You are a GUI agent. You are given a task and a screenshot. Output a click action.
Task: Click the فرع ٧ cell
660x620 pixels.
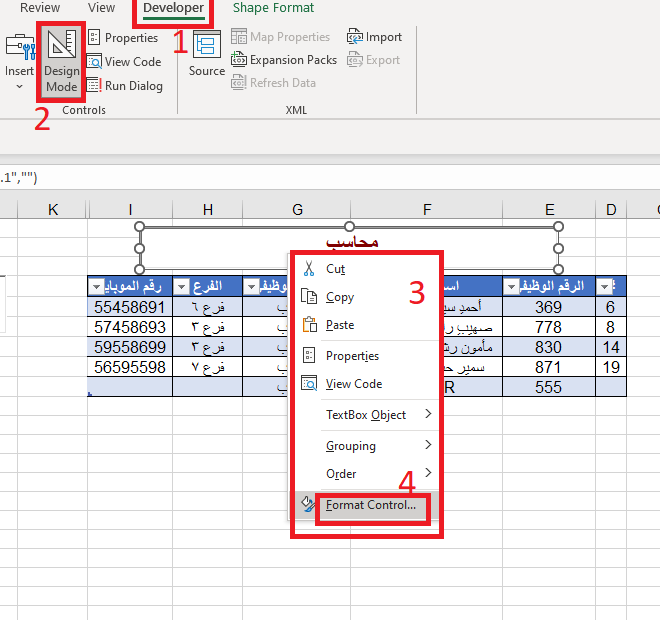click(x=208, y=367)
